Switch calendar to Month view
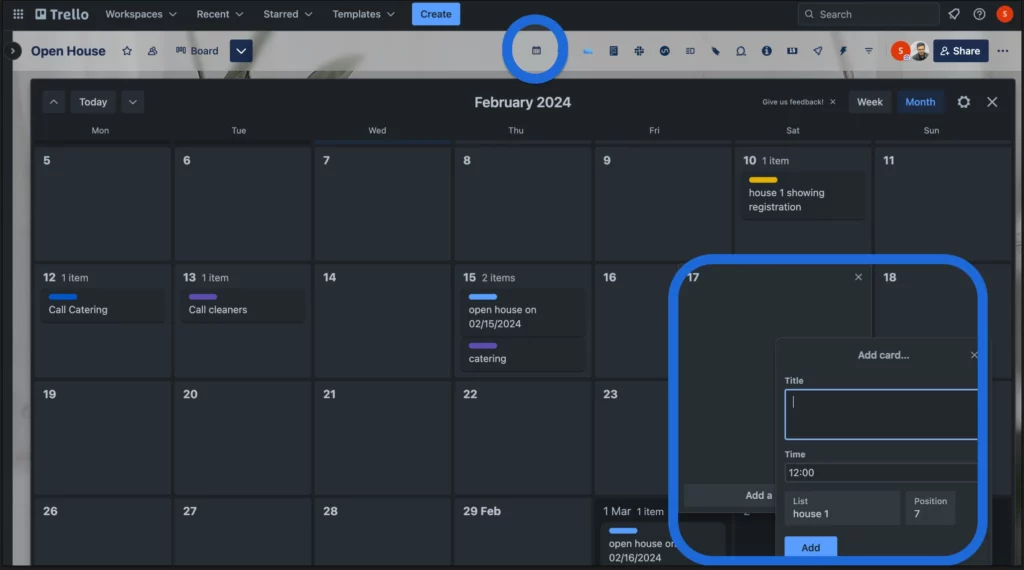 click(920, 102)
